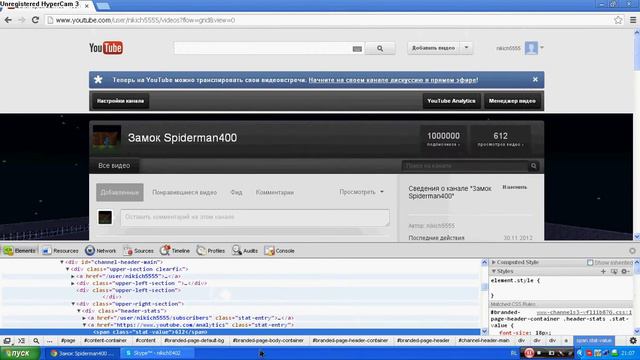Click the dock/undock DevTools icon
Image resolution: width=640 pixels, height=360 pixels.
pos(7,340)
